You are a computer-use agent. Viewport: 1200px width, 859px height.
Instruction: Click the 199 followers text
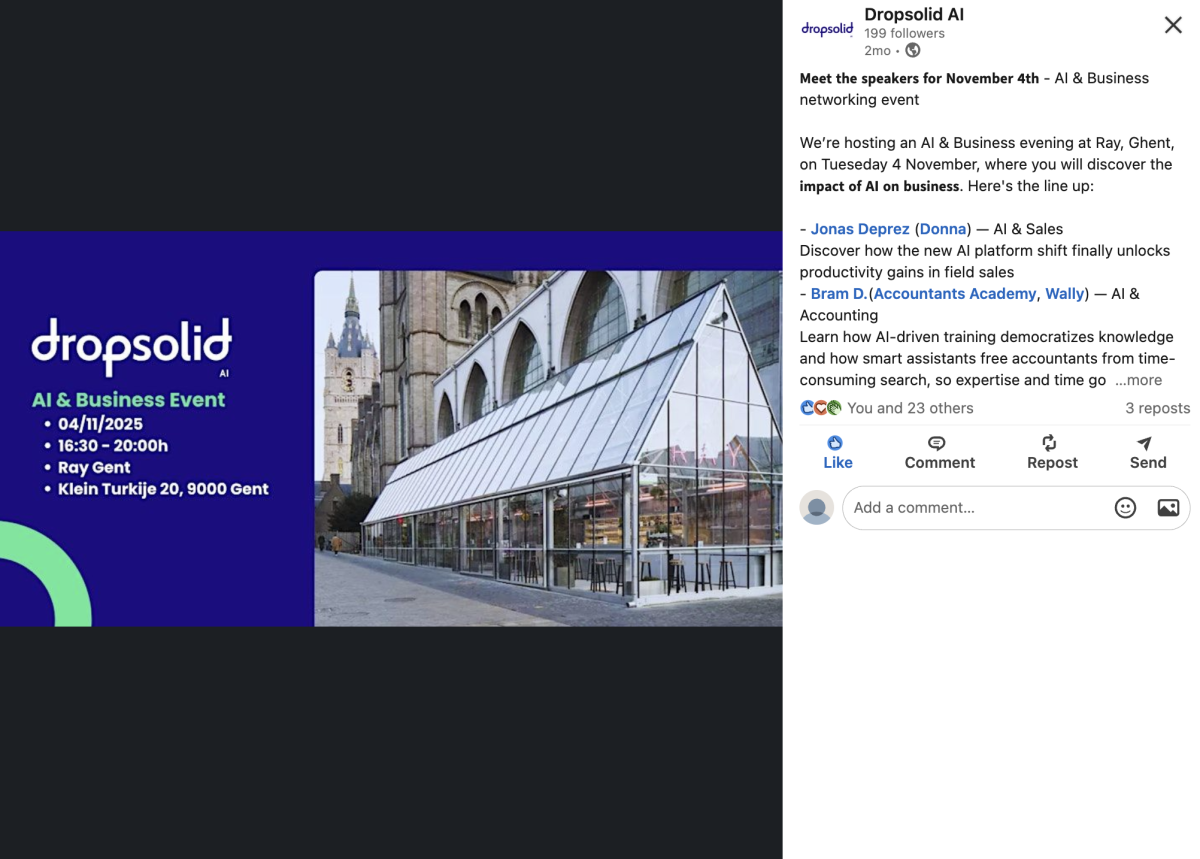pos(904,33)
